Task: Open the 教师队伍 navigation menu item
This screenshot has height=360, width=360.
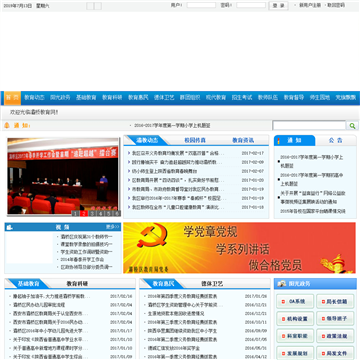Action: click(268, 98)
